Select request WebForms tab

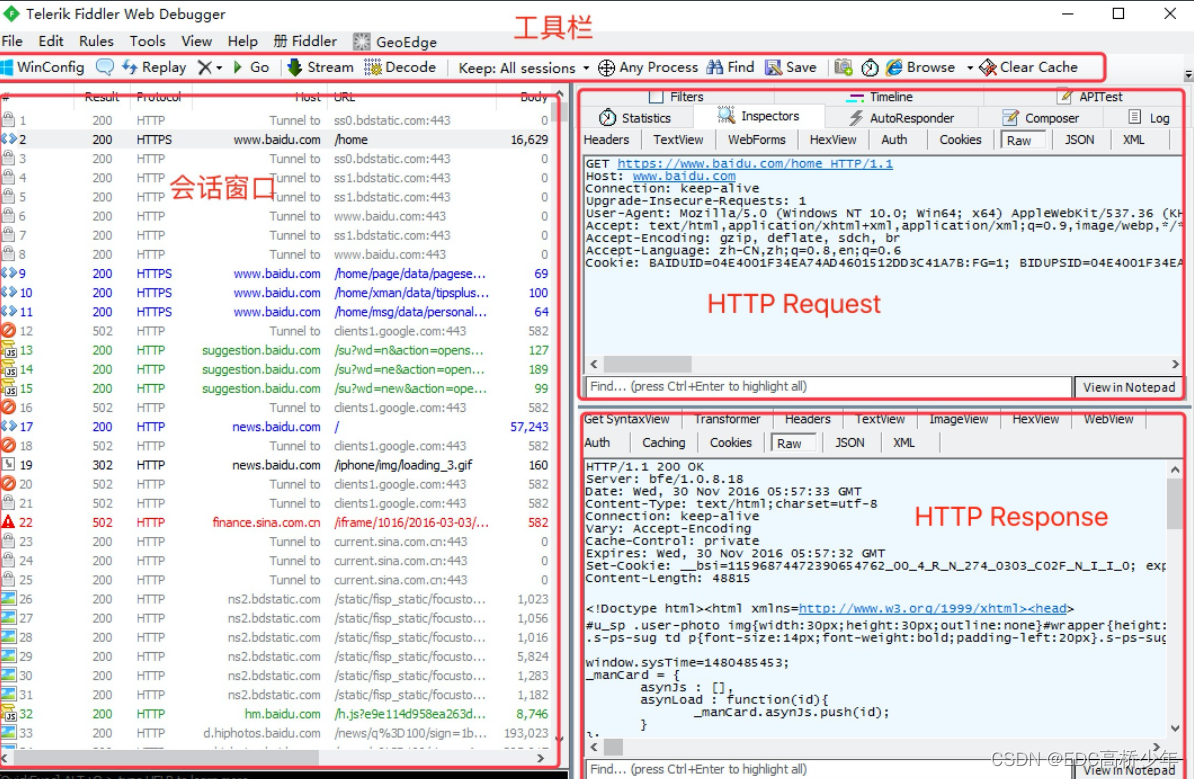point(756,139)
